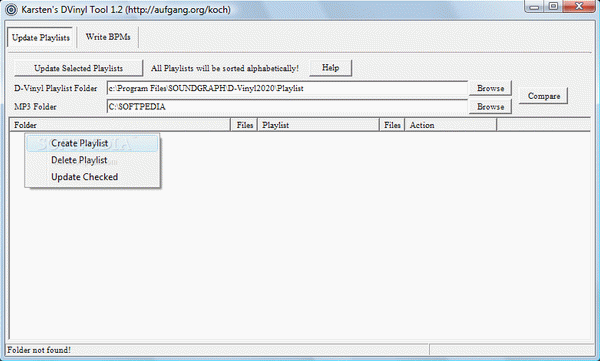Click 'Folder not found!' status text
600x361 pixels.
[39, 350]
